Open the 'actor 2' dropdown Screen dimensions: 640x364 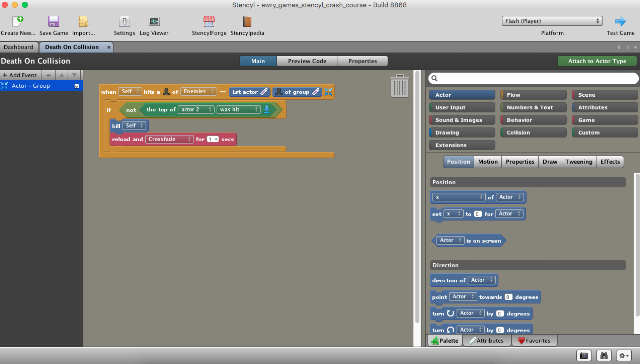[196, 109]
